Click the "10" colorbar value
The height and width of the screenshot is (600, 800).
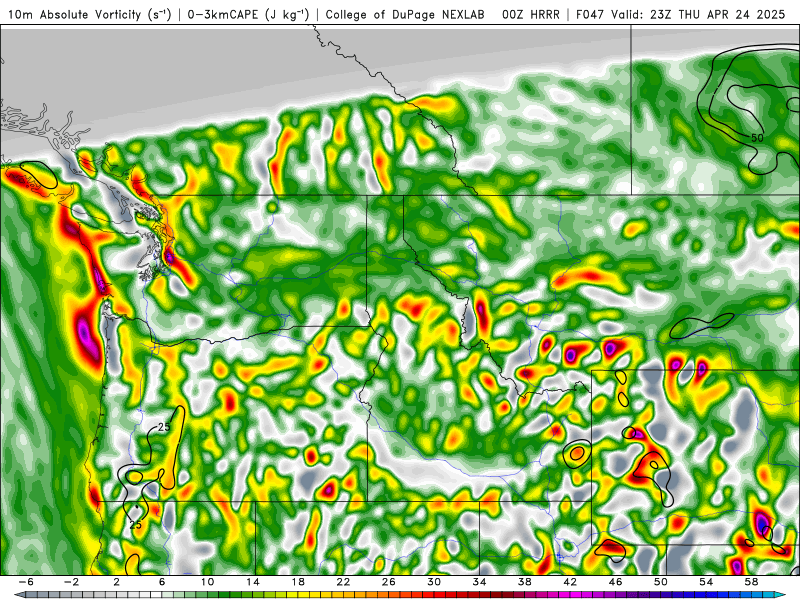pos(207,582)
